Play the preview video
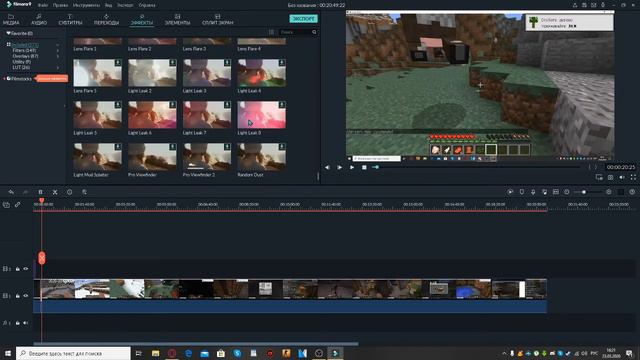The image size is (640, 360). [x=352, y=167]
